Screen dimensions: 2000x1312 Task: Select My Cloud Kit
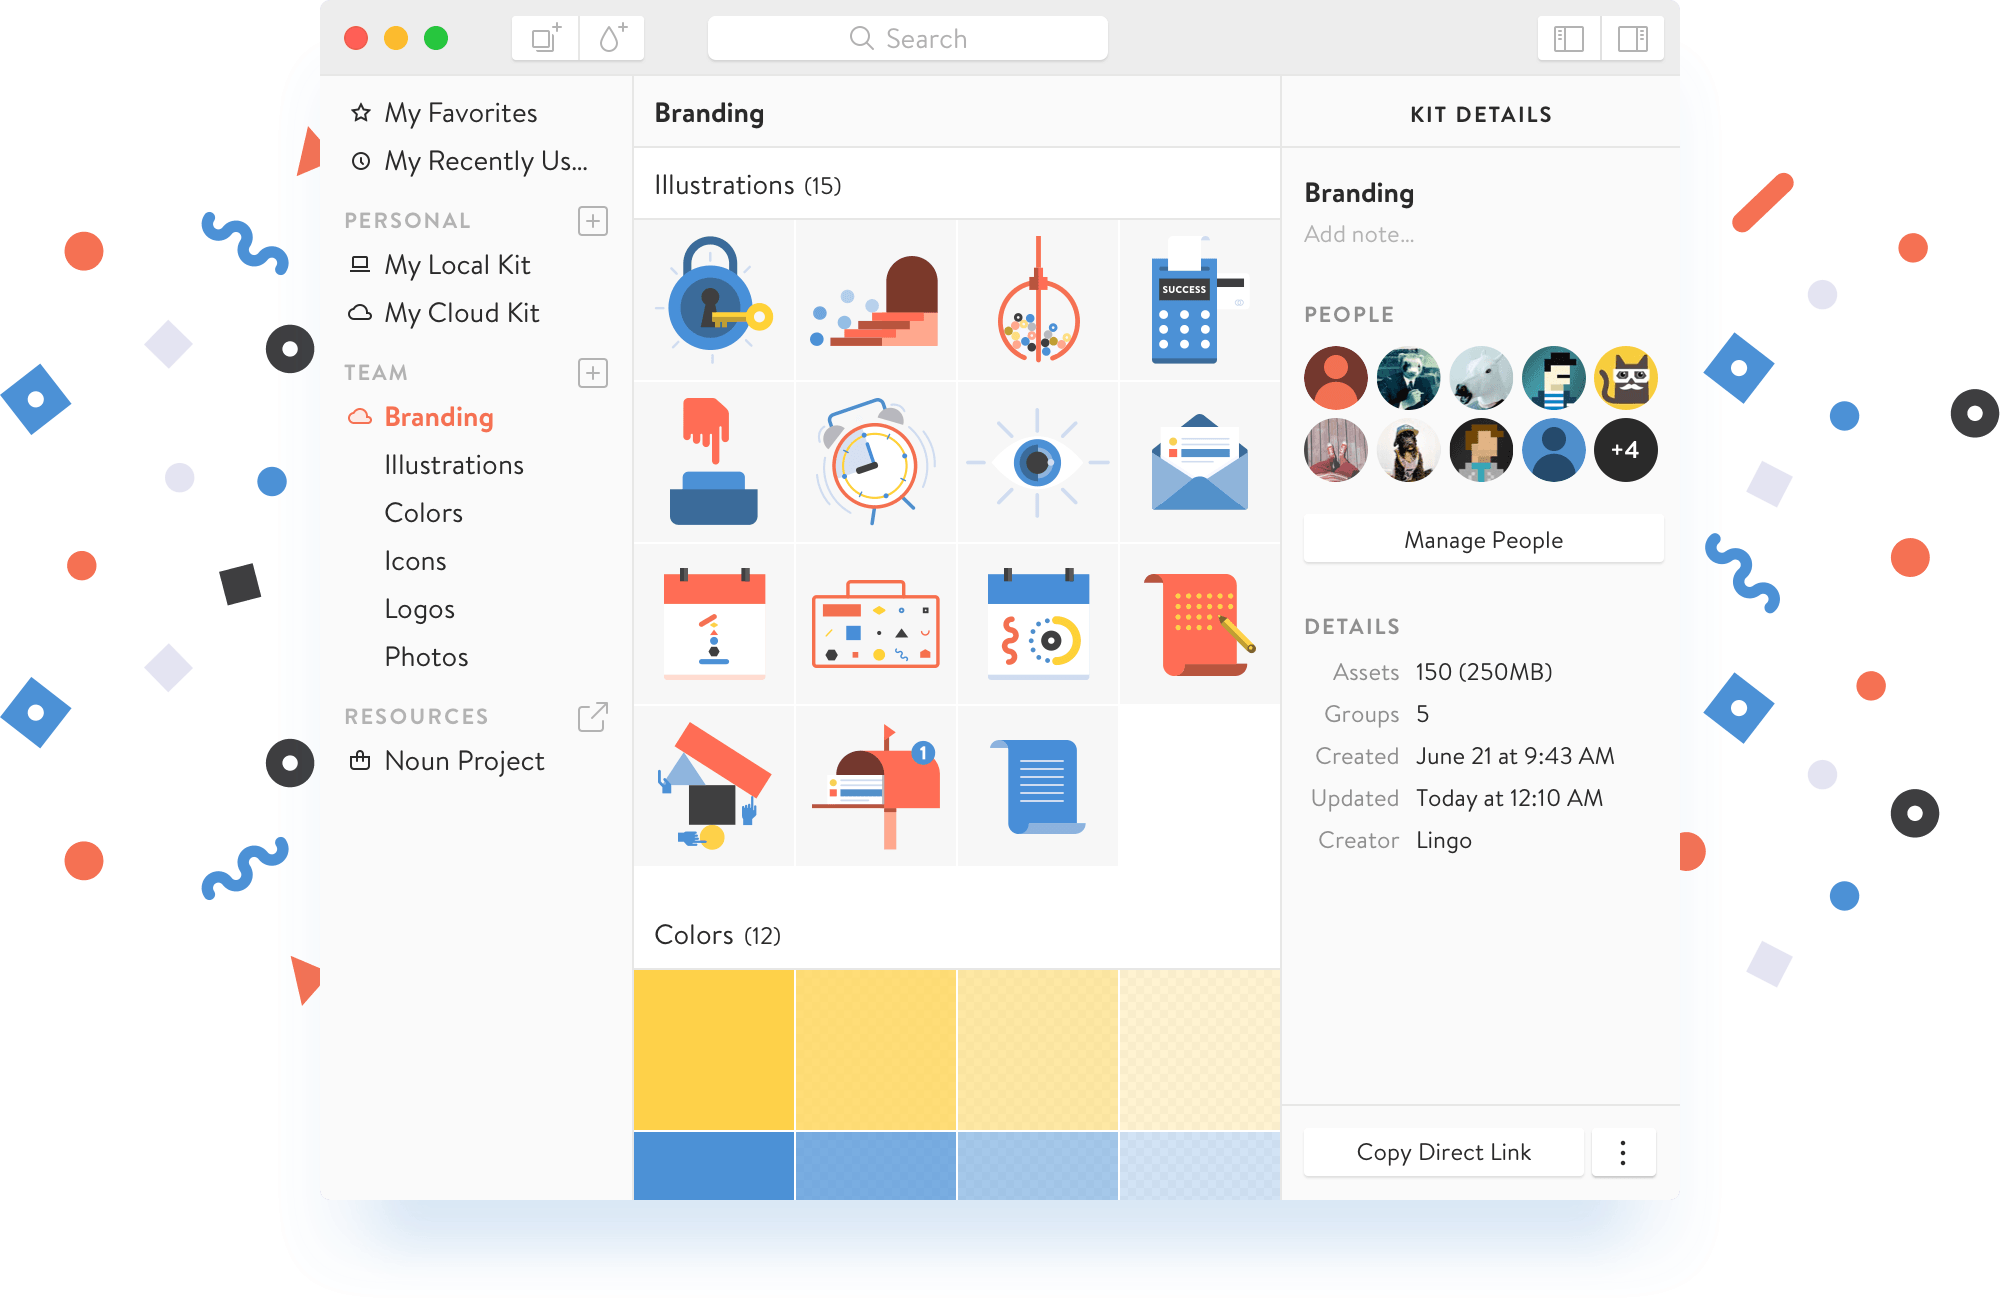[x=461, y=313]
